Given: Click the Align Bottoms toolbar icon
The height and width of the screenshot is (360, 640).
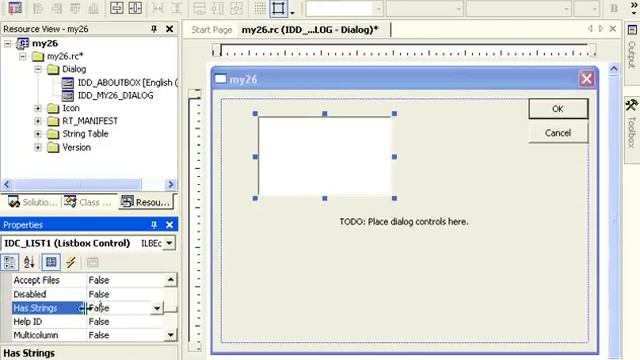Looking at the screenshot, I should [x=93, y=8].
